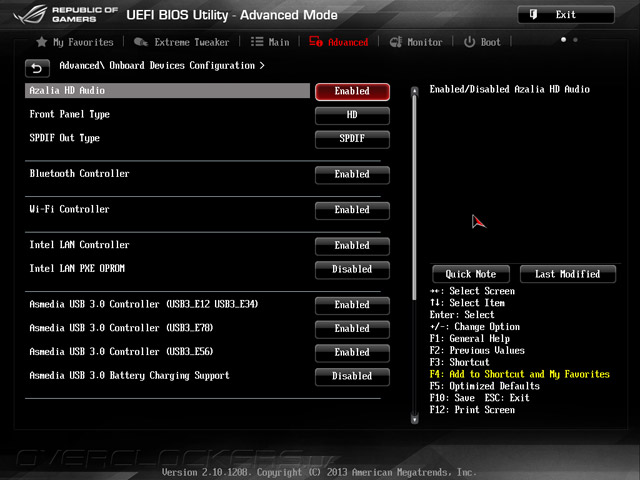Click the F1: General Help hint

coord(470,339)
